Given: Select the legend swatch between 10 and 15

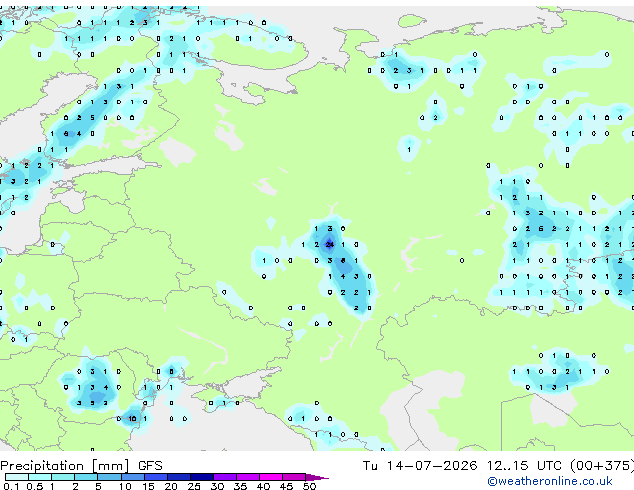Looking at the screenshot, I should (x=133, y=477).
